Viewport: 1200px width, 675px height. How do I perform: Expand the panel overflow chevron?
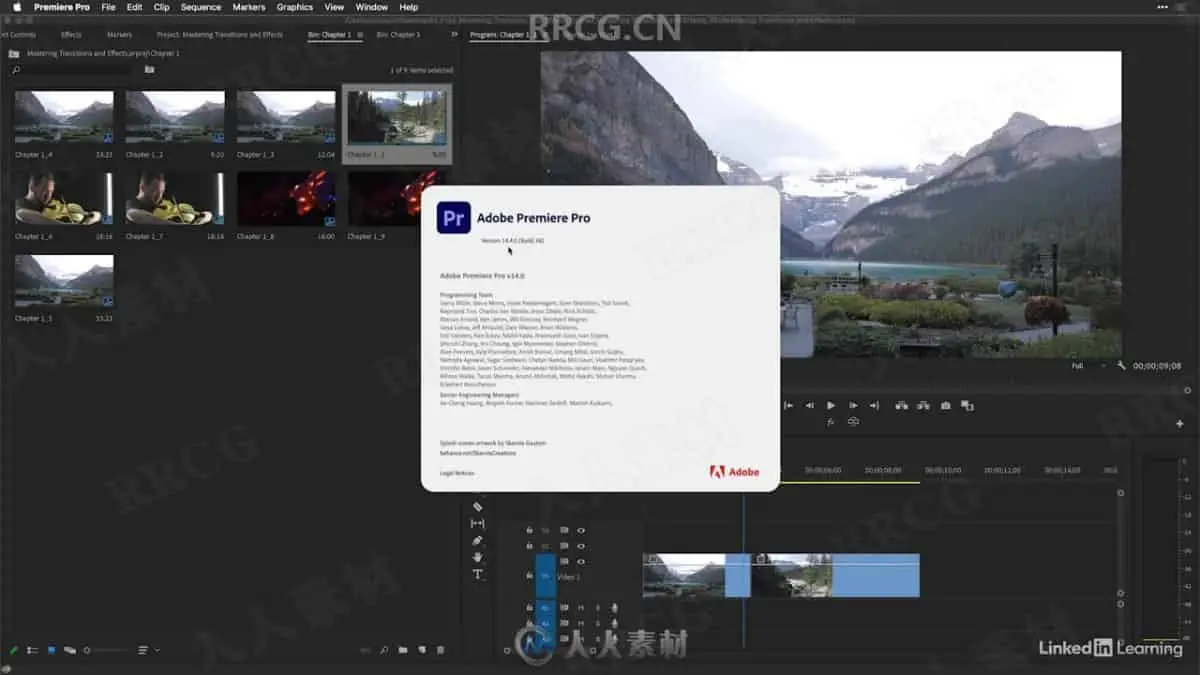pos(455,34)
